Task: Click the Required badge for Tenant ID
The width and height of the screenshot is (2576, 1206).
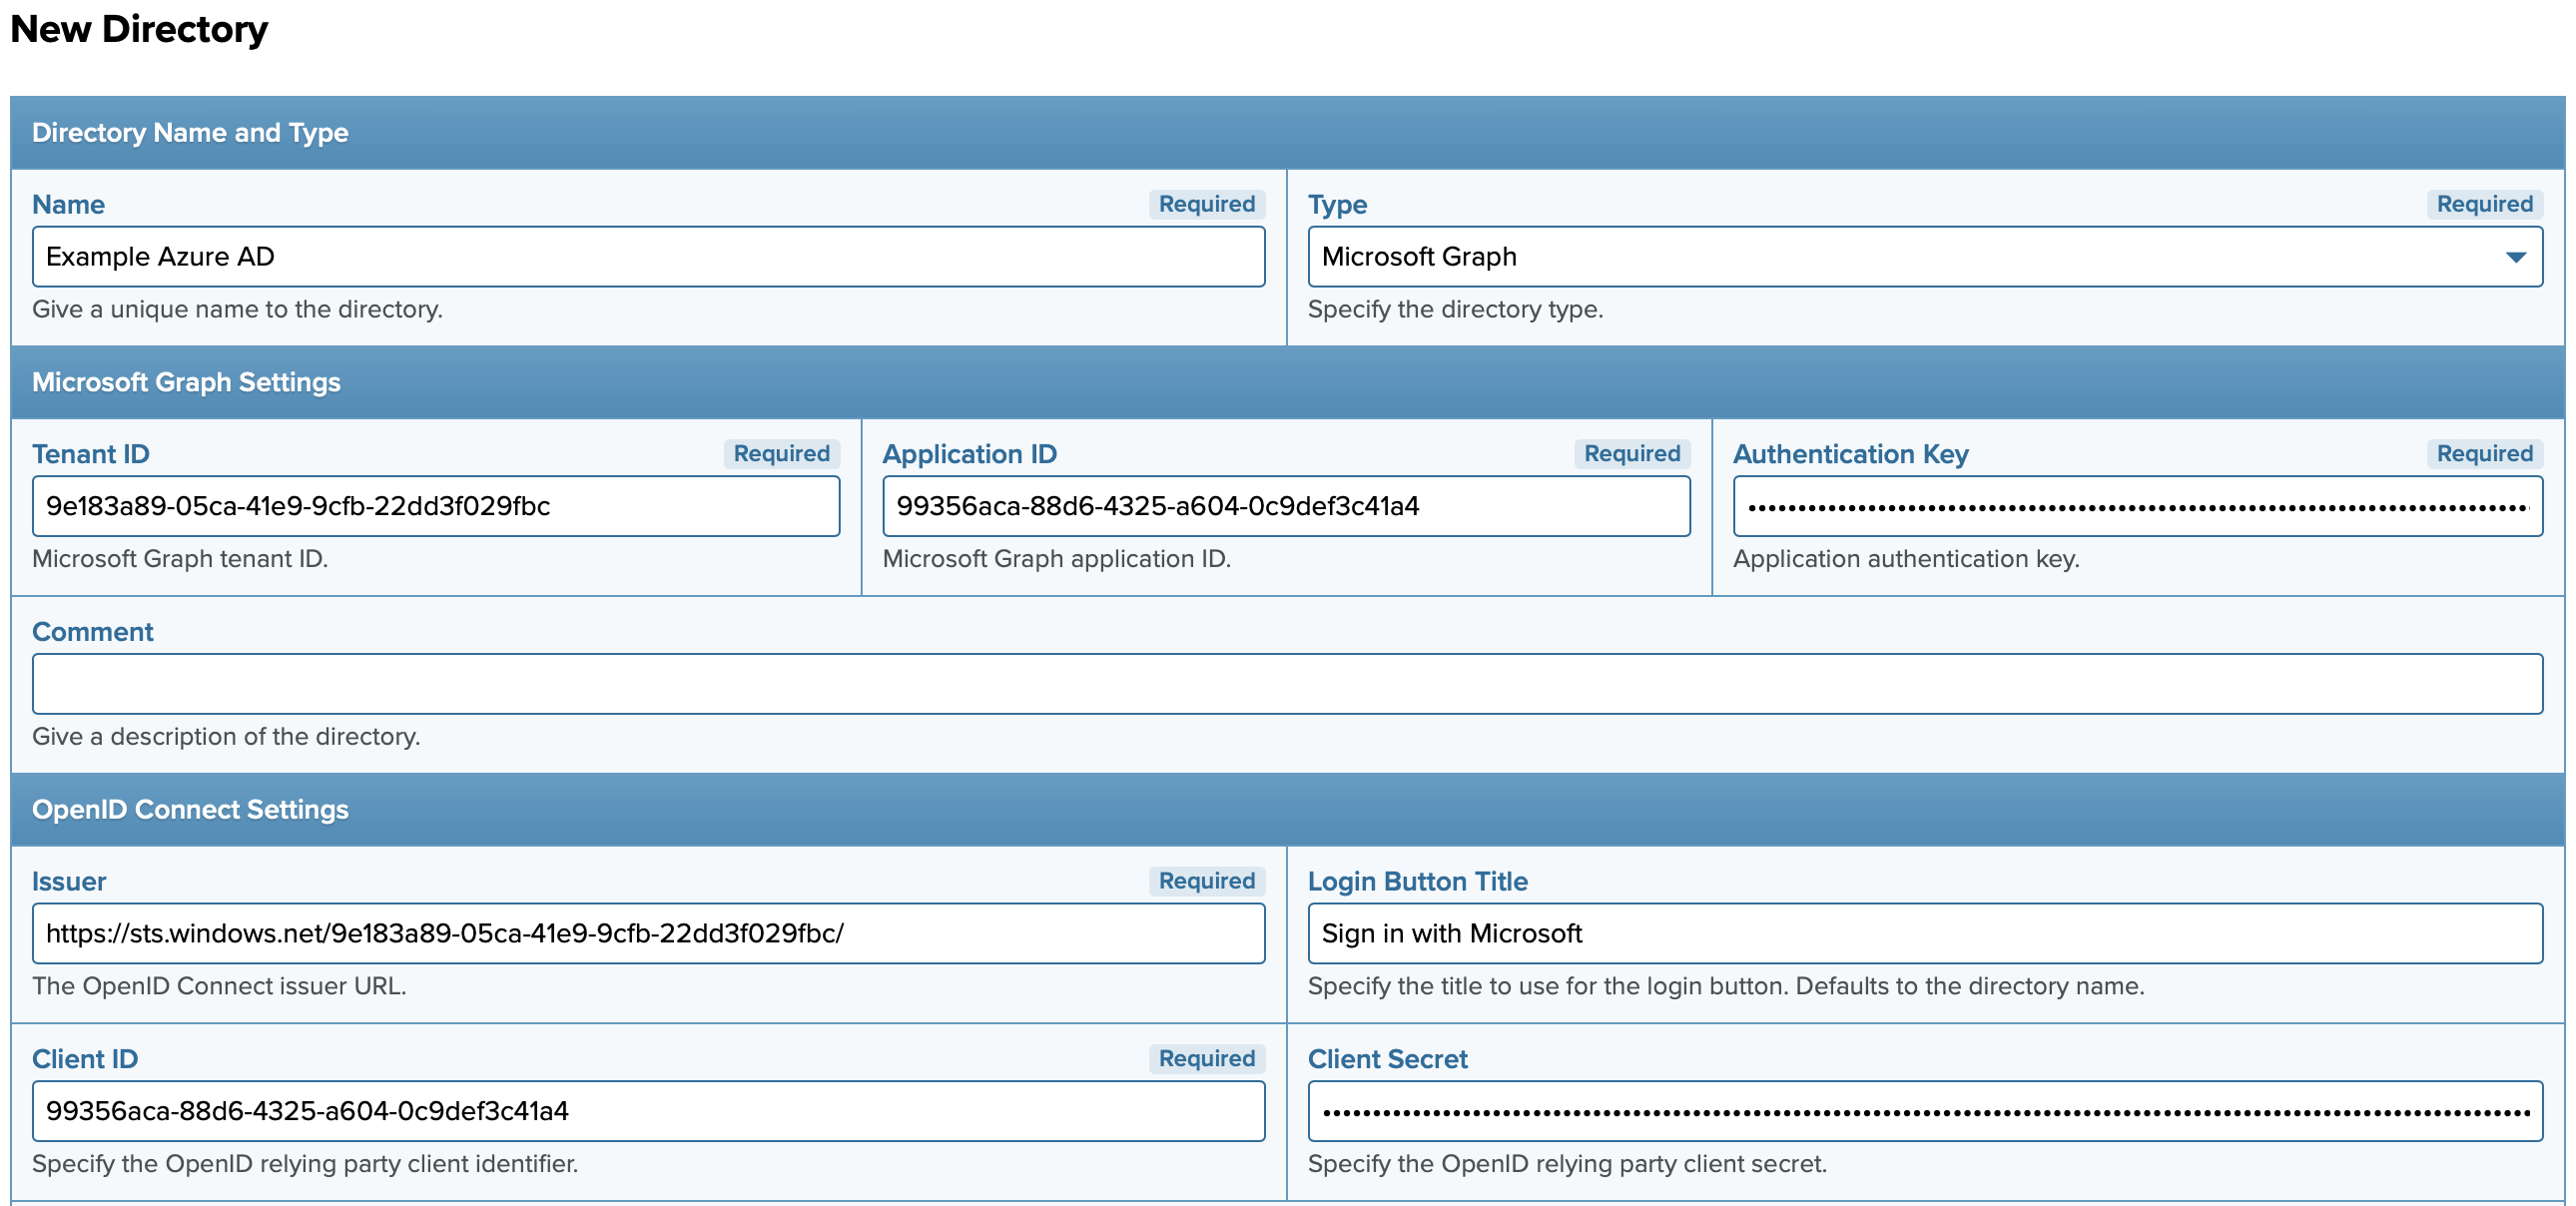Action: [781, 454]
